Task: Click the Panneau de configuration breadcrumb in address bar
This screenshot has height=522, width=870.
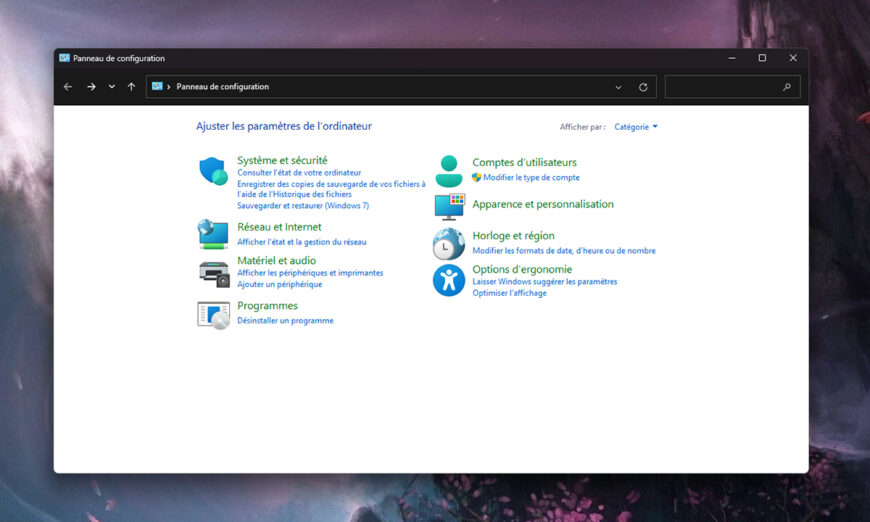Action: click(222, 87)
